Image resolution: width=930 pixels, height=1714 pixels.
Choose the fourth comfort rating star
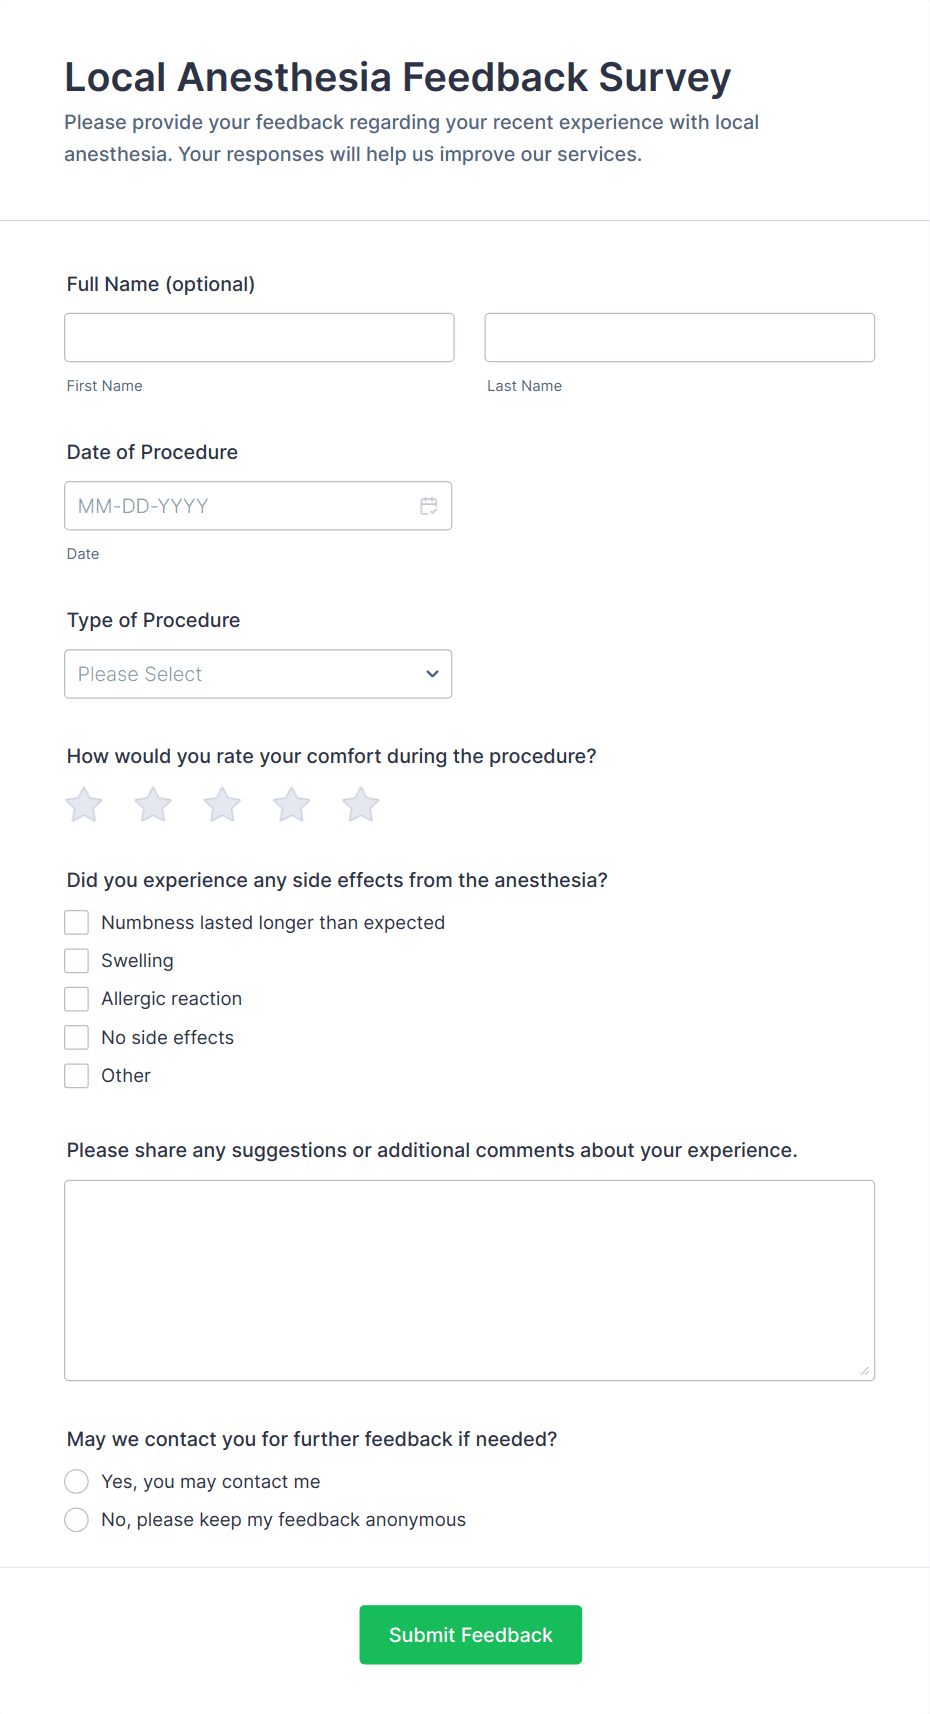pyautogui.click(x=292, y=805)
